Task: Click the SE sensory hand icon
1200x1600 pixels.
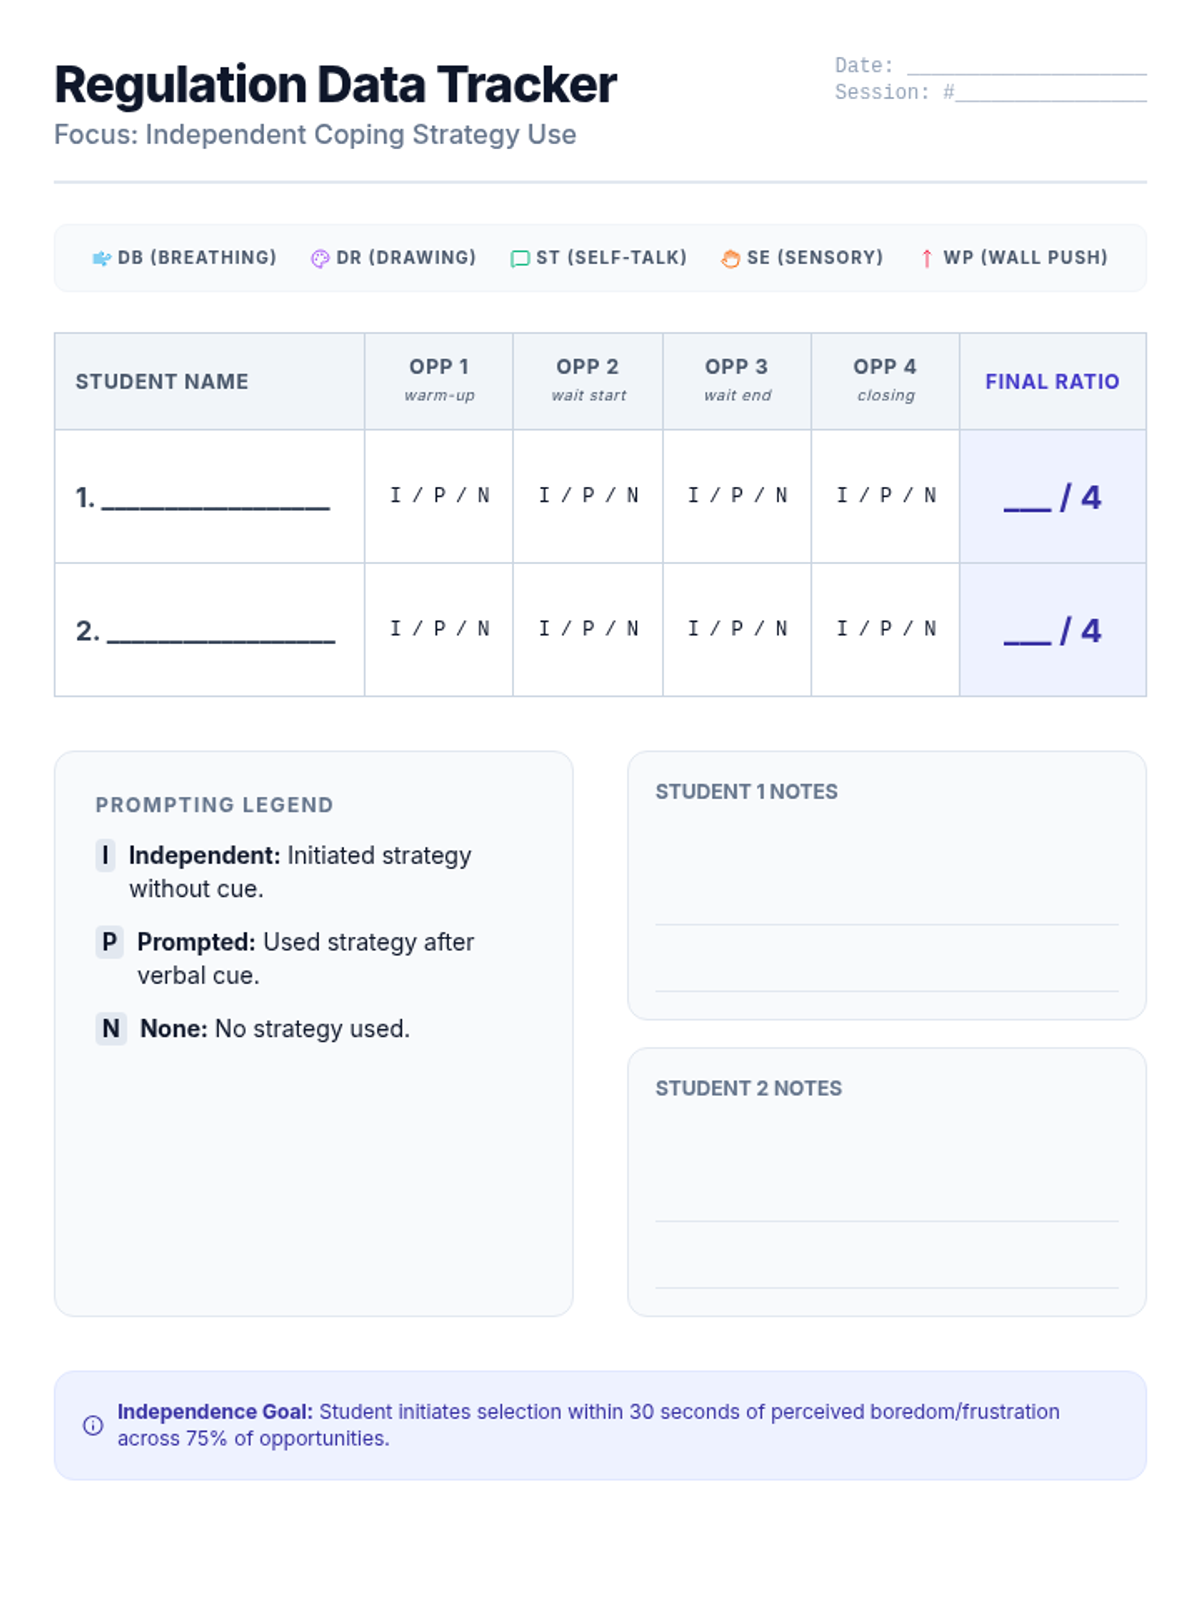Action: [x=730, y=259]
